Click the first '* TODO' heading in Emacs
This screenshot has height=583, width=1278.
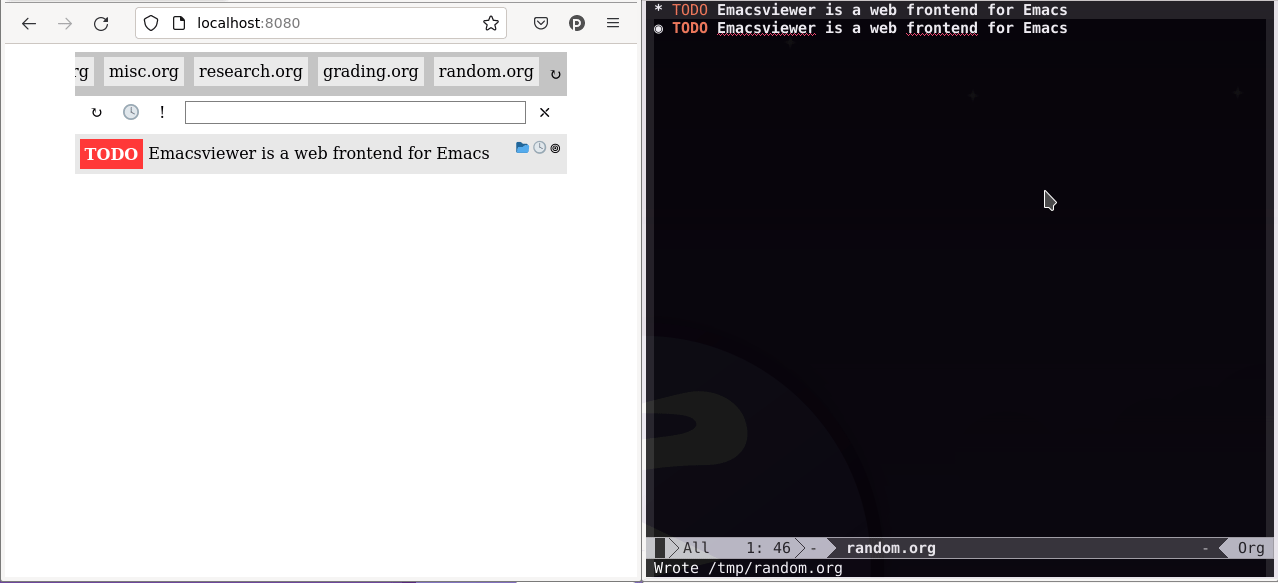tap(860, 10)
